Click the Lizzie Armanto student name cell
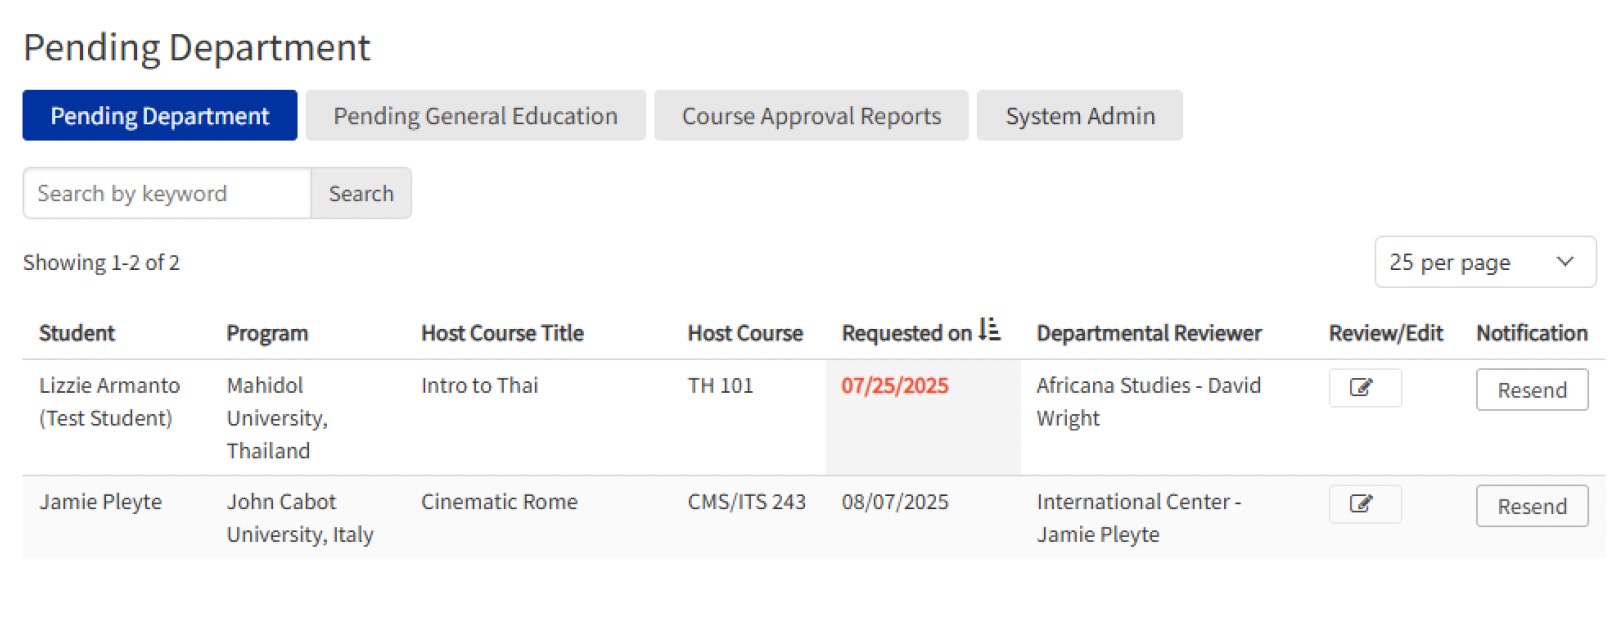1616x618 pixels. 109,386
